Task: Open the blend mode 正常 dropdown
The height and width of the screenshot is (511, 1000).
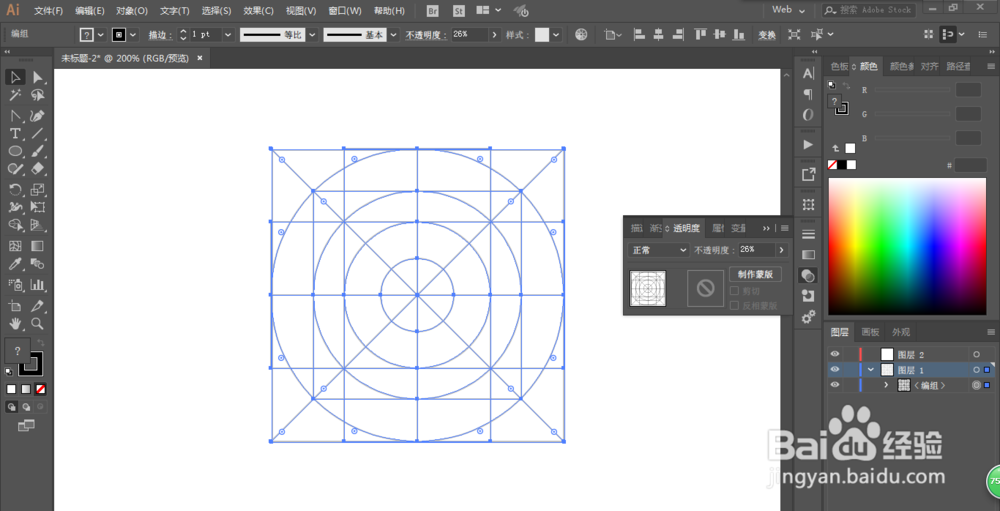Action: [x=658, y=250]
